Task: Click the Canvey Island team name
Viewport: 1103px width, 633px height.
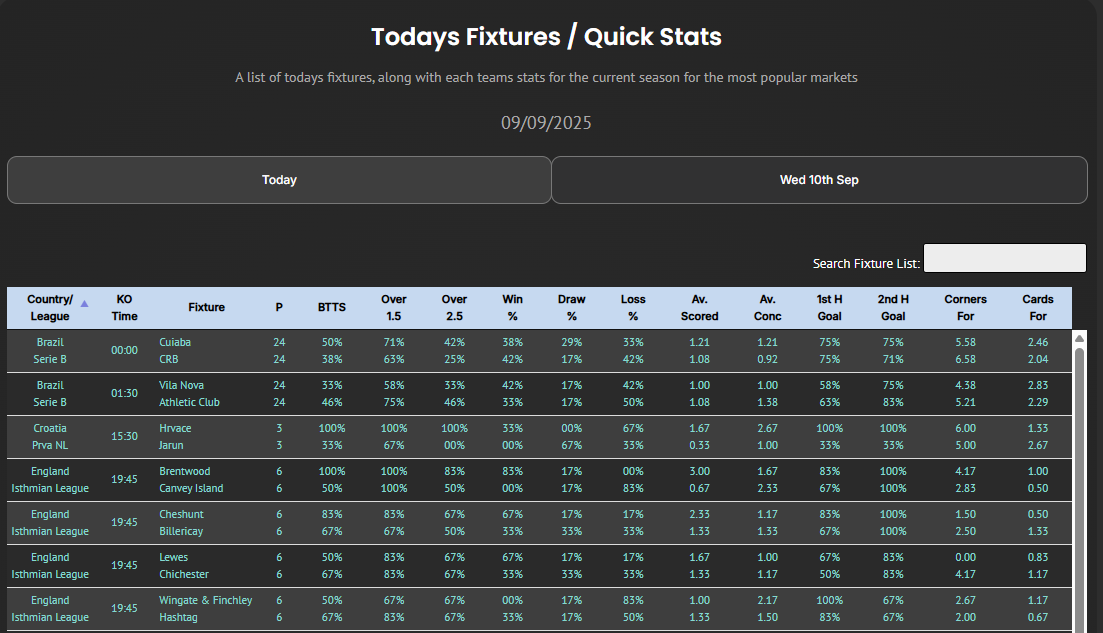Action: click(192, 488)
